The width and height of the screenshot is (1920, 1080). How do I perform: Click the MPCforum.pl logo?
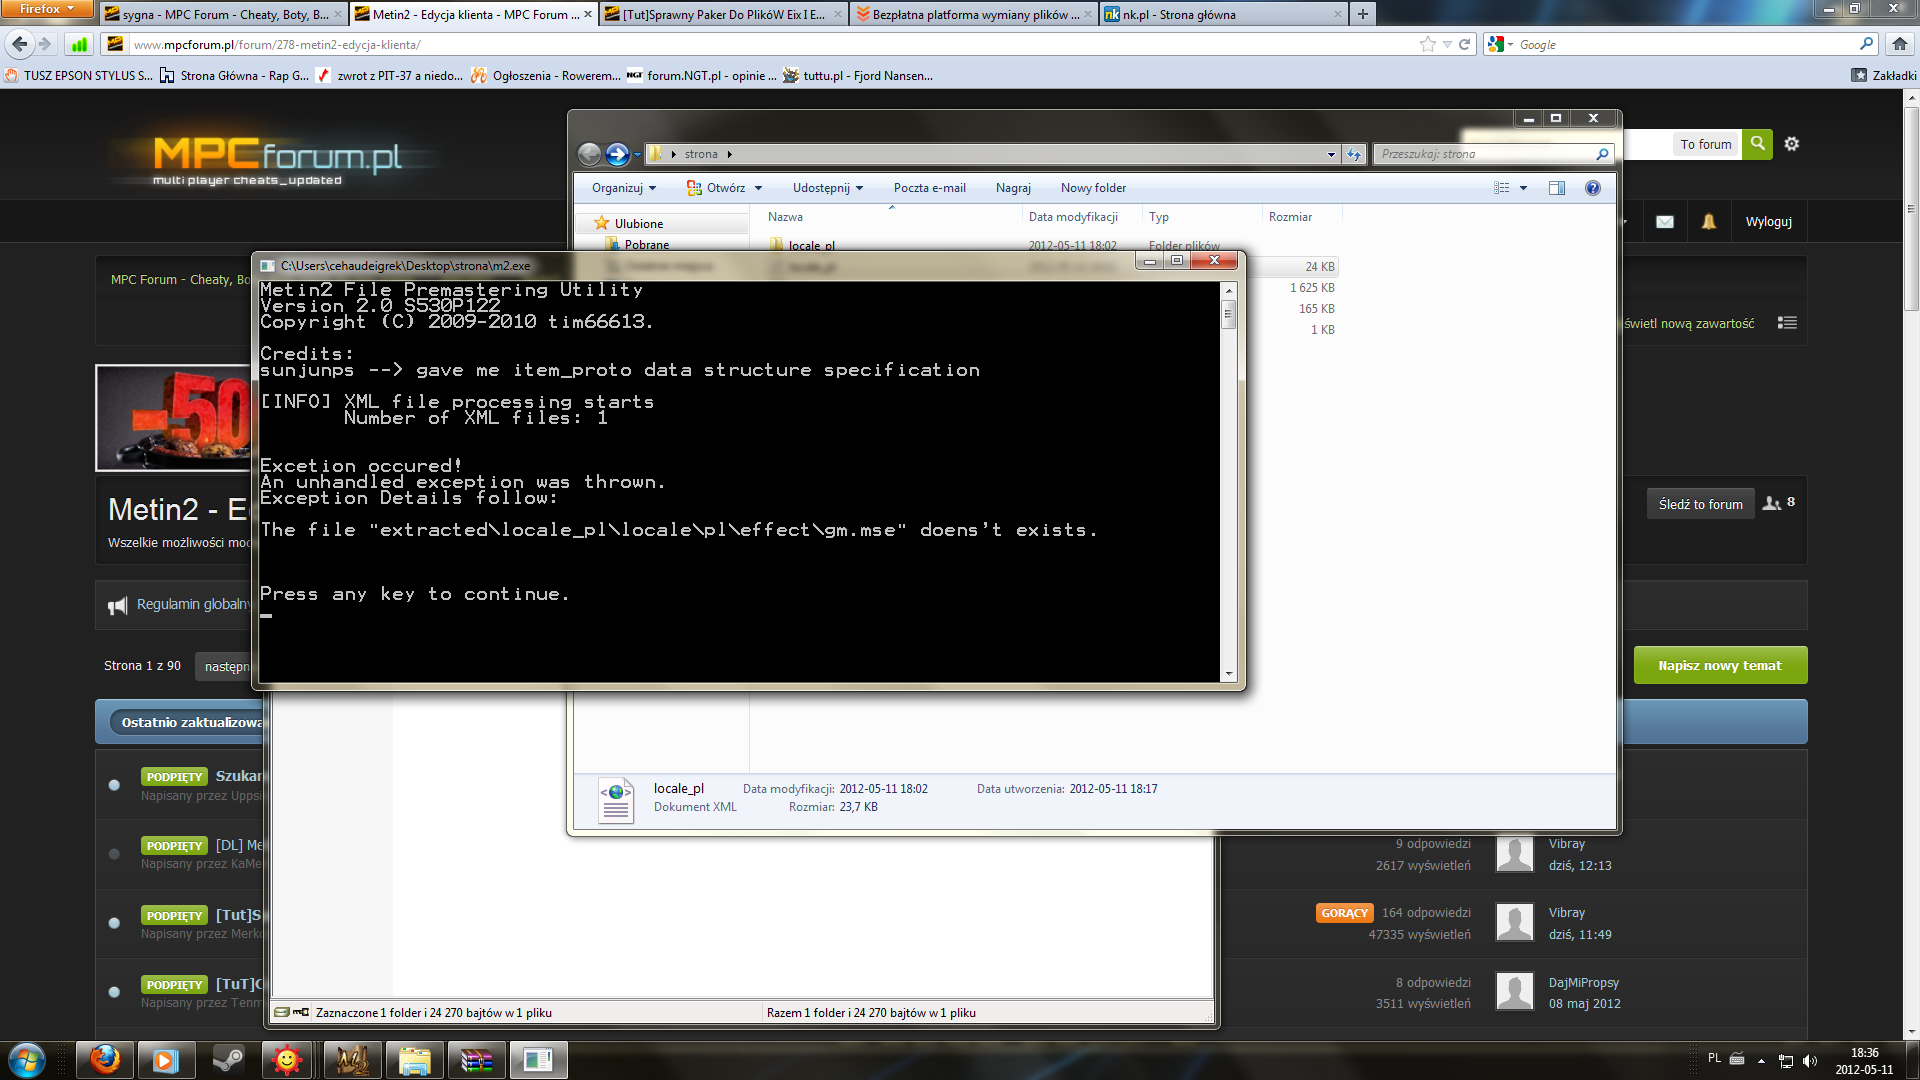(278, 160)
